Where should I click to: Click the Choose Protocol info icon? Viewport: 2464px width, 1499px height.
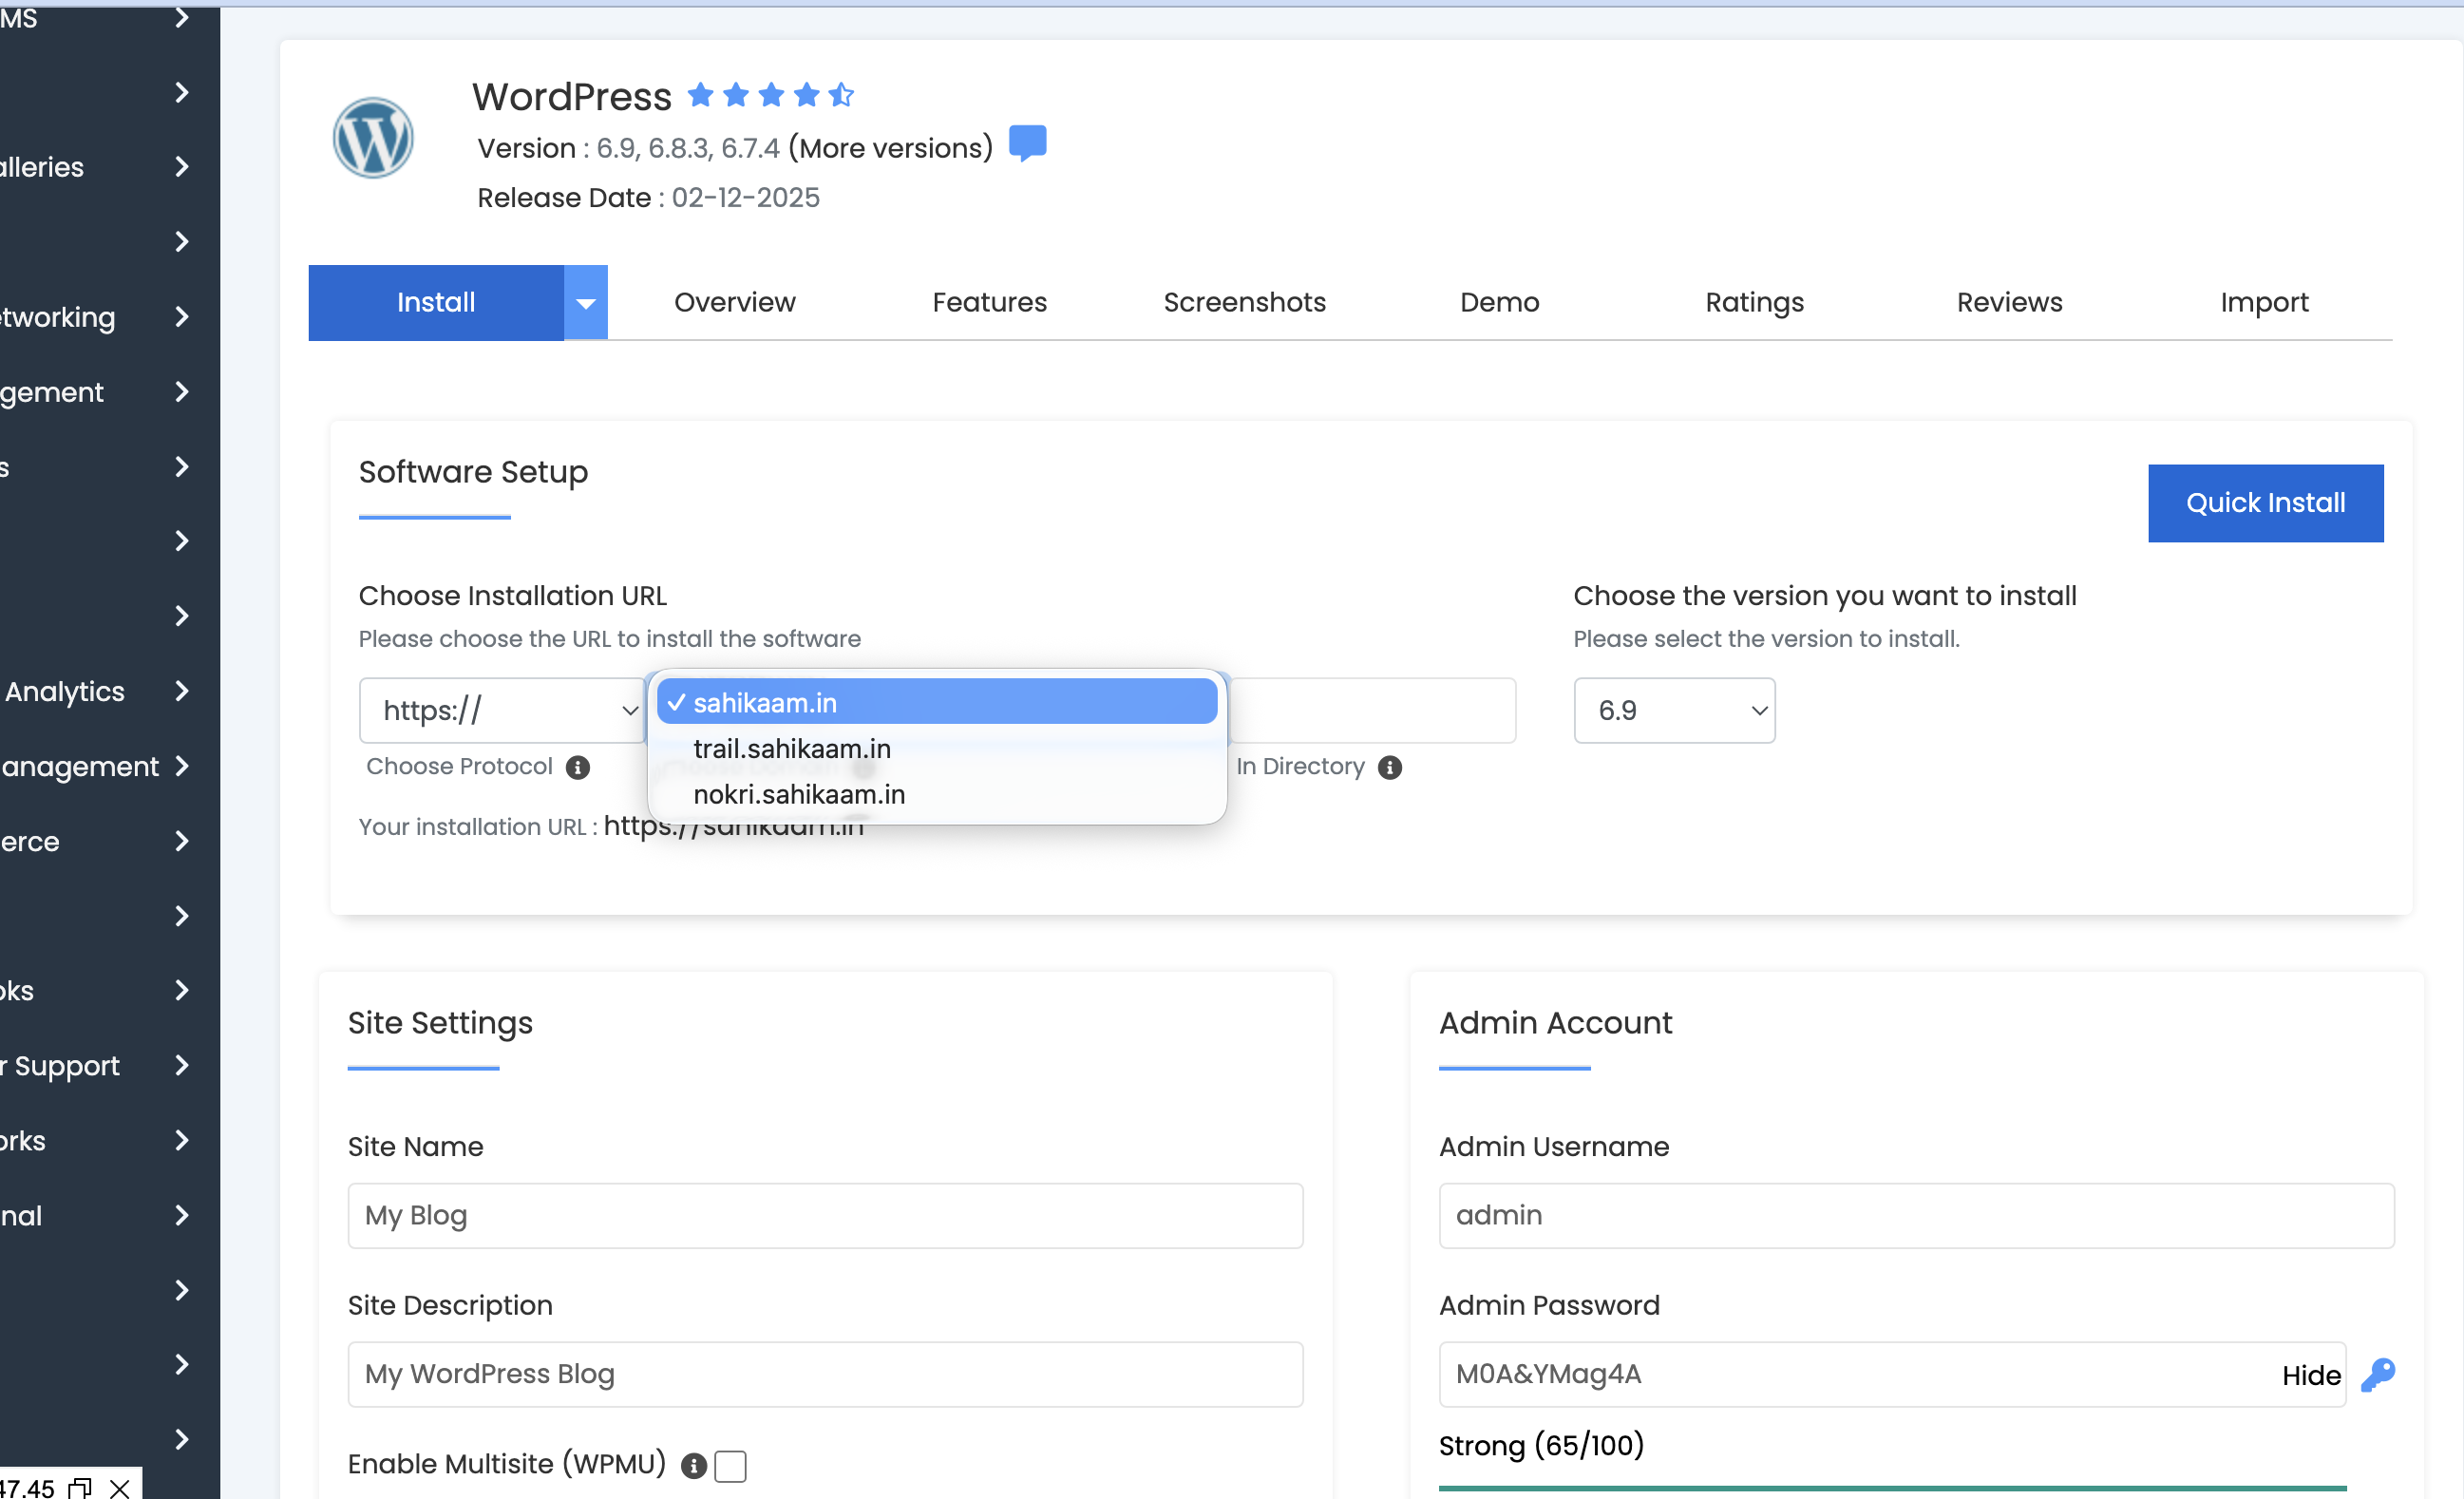pos(577,767)
